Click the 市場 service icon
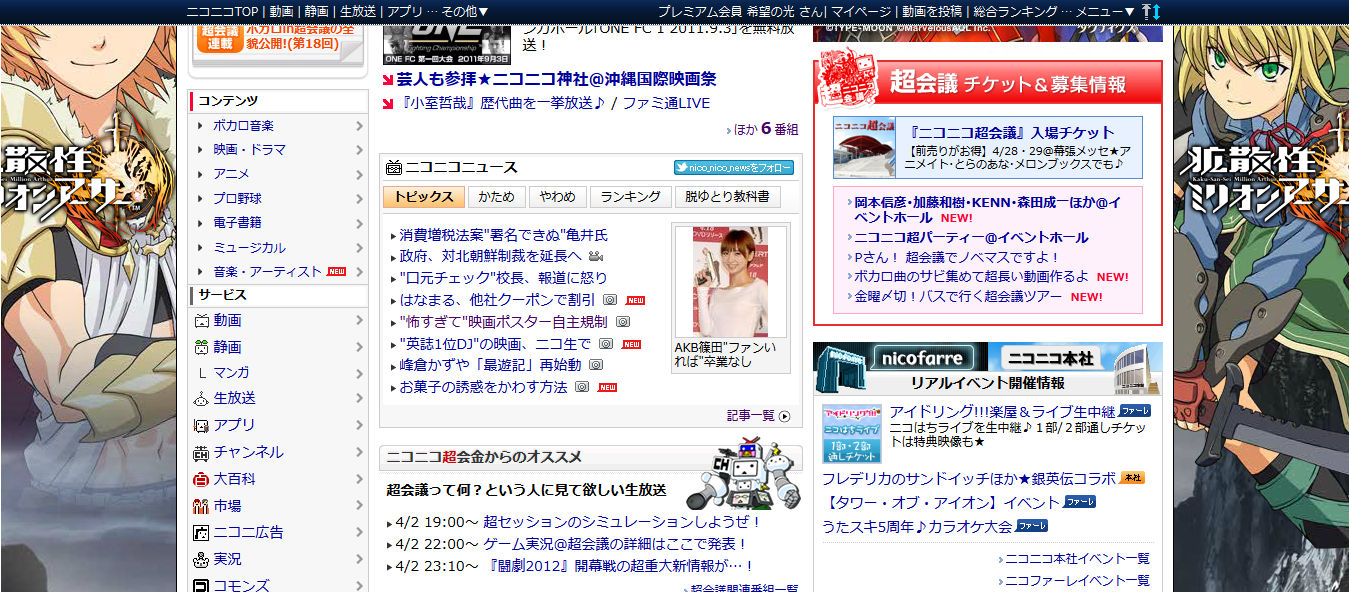The image size is (1349, 592). [x=201, y=506]
